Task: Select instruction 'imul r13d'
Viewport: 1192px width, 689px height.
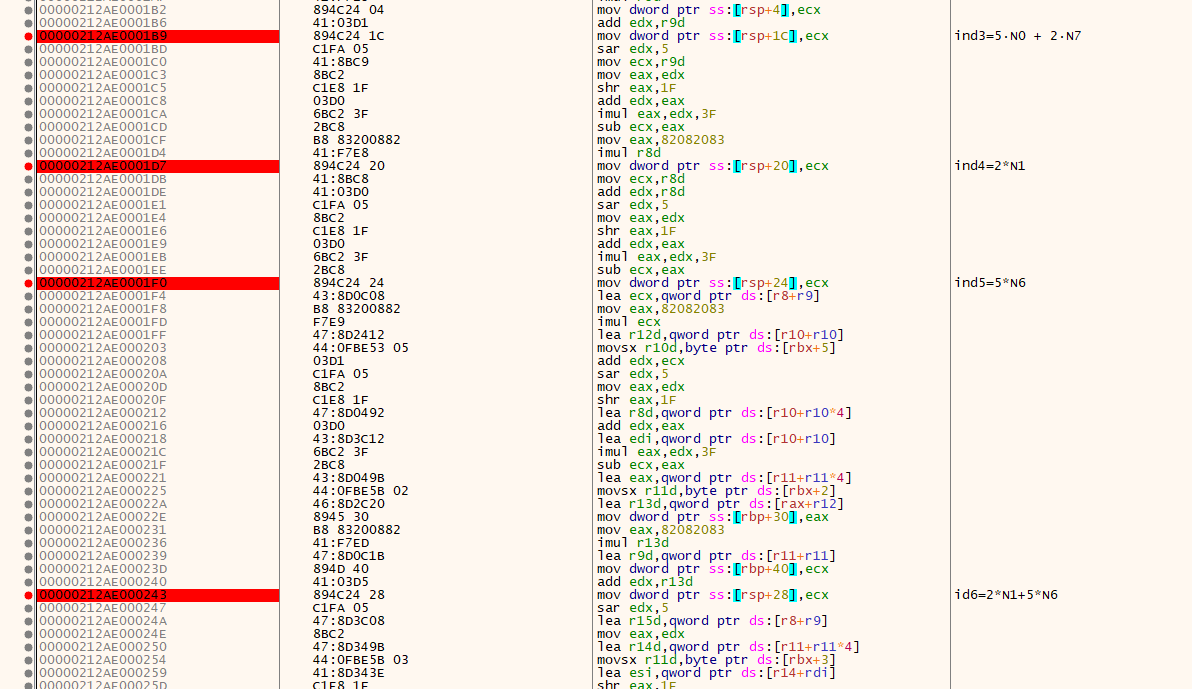Action: click(633, 543)
